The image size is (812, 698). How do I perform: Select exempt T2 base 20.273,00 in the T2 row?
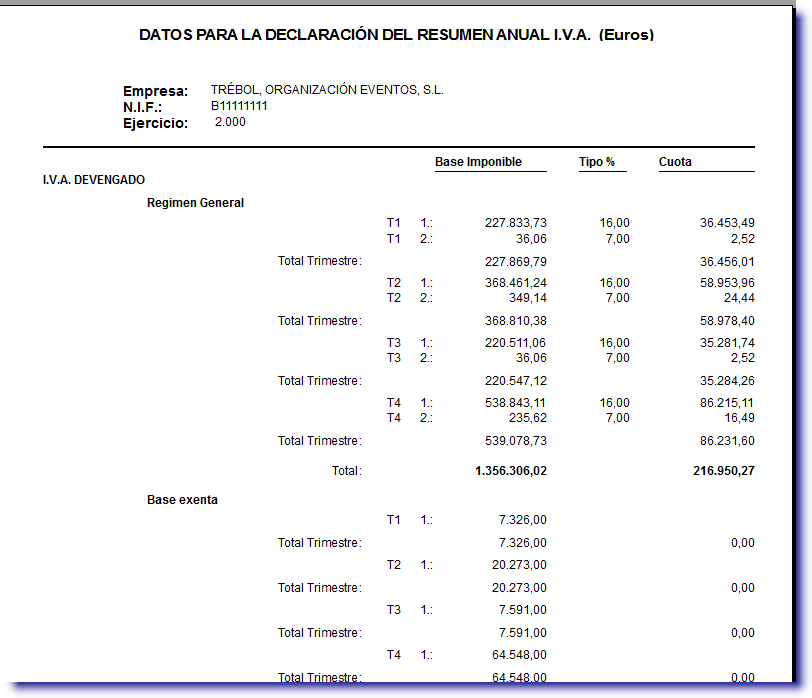click(519, 565)
